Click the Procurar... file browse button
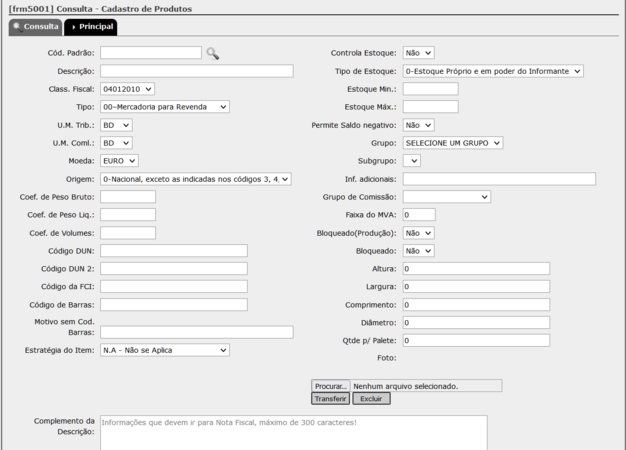Image resolution: width=626 pixels, height=450 pixels. 331,386
